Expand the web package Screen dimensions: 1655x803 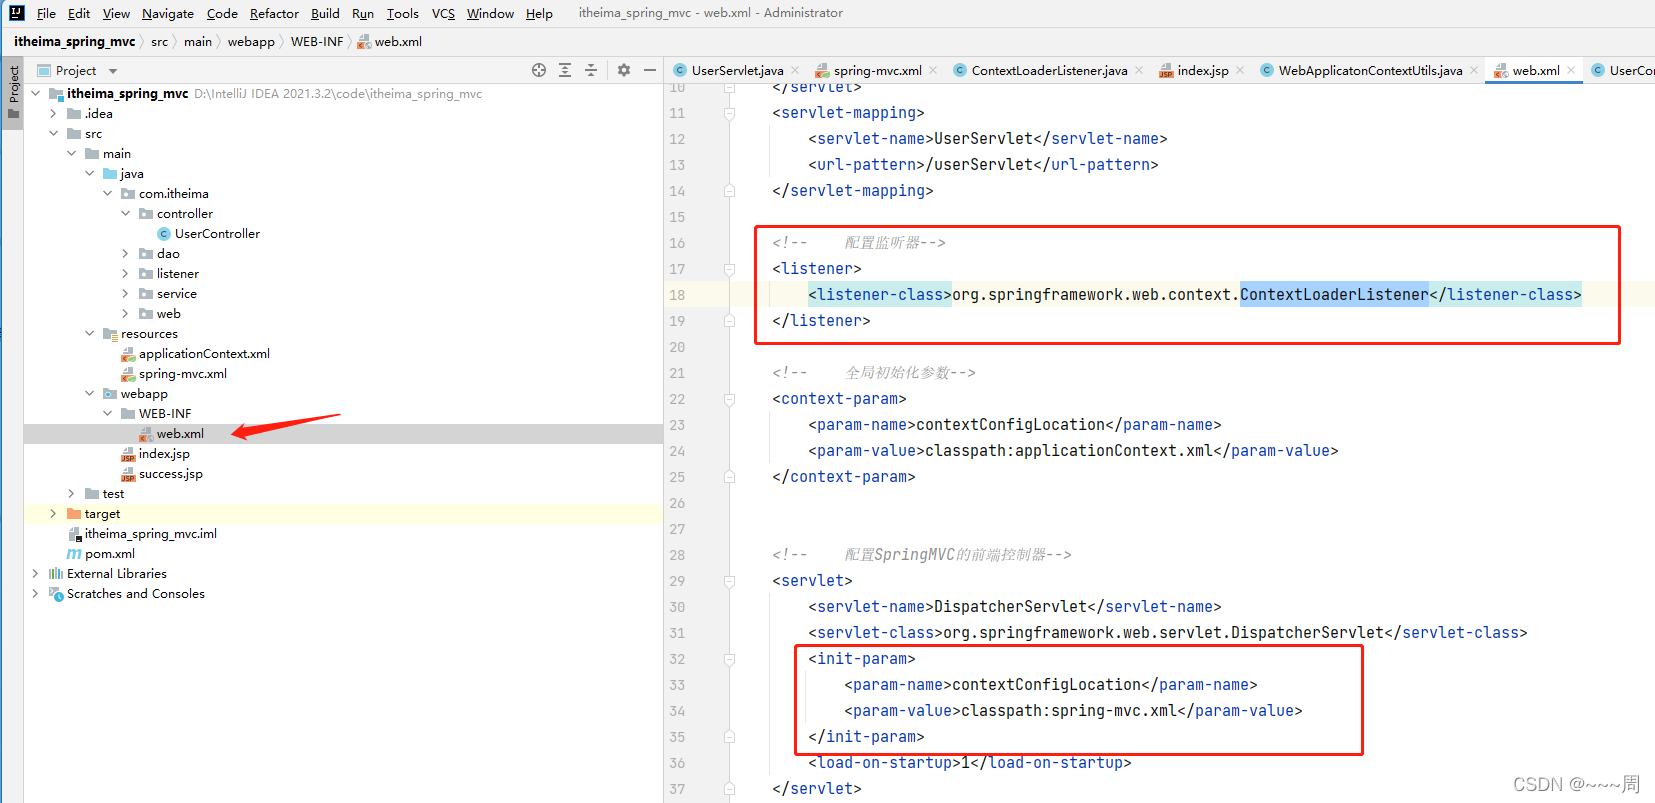125,313
